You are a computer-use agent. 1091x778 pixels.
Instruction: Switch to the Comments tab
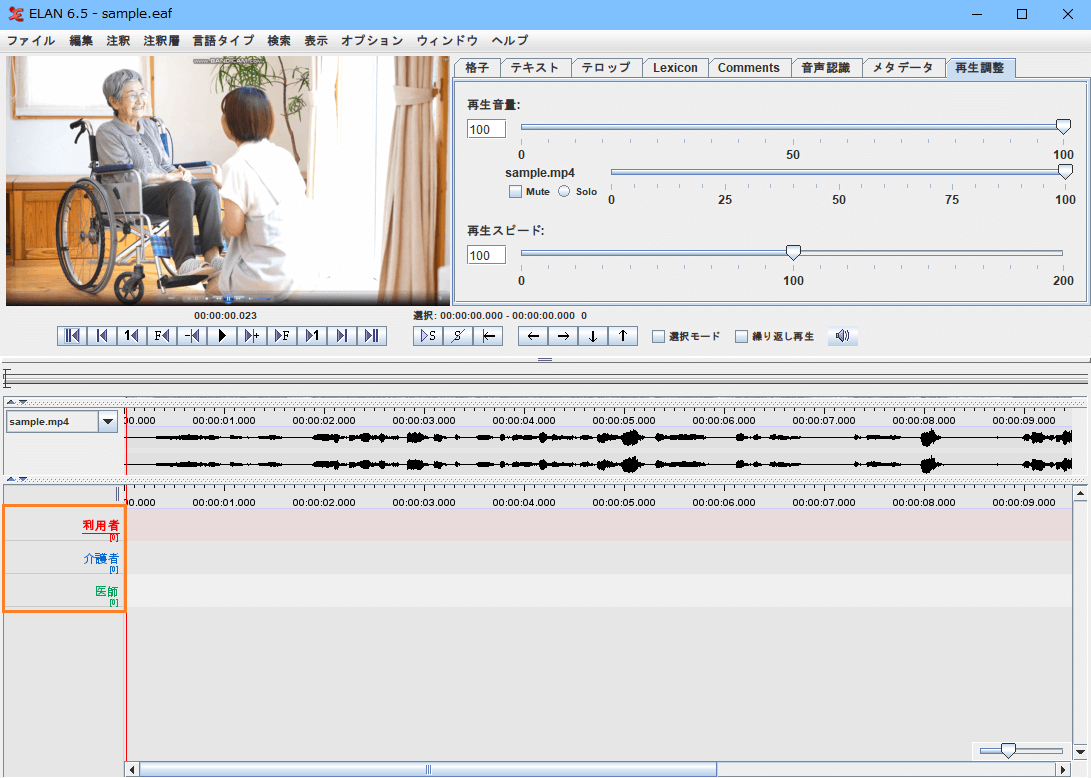coord(748,68)
